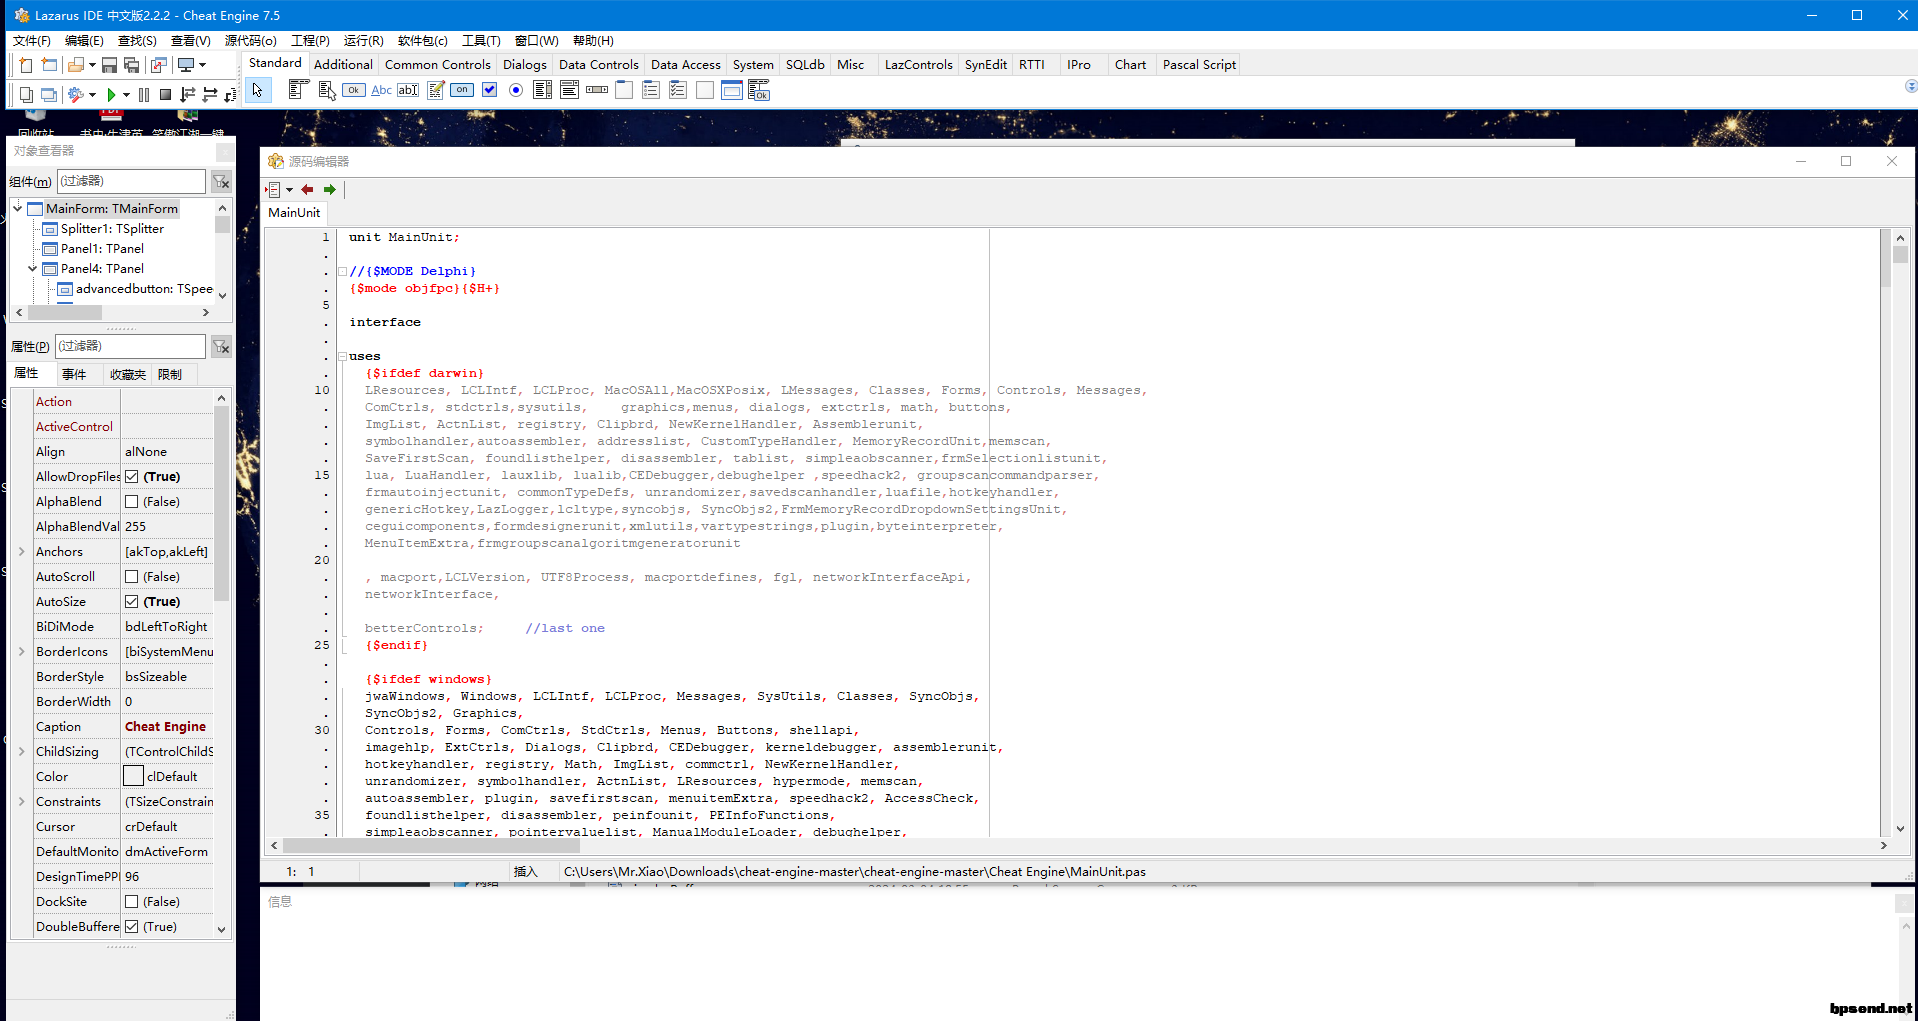Check the DockSite property checkbox

pyautogui.click(x=131, y=902)
